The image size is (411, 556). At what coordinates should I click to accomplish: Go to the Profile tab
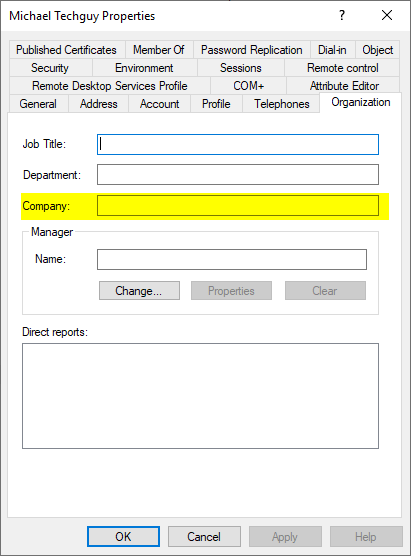tap(216, 104)
